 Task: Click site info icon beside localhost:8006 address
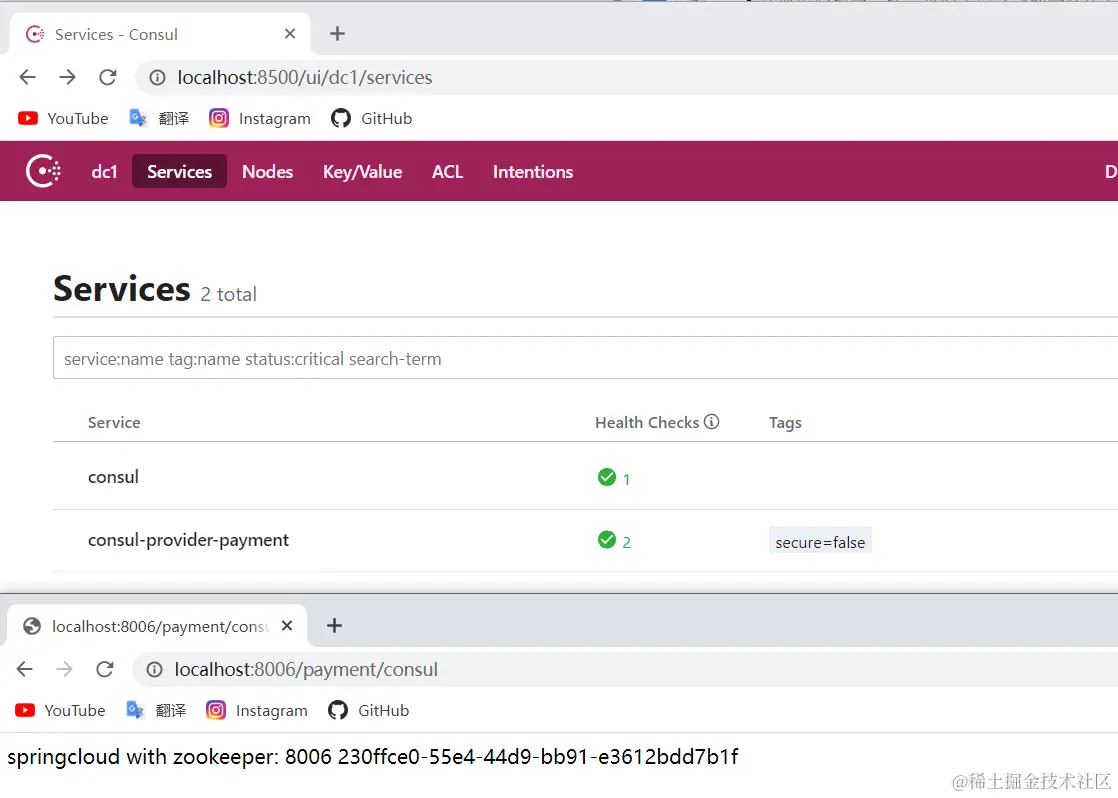[x=155, y=670]
